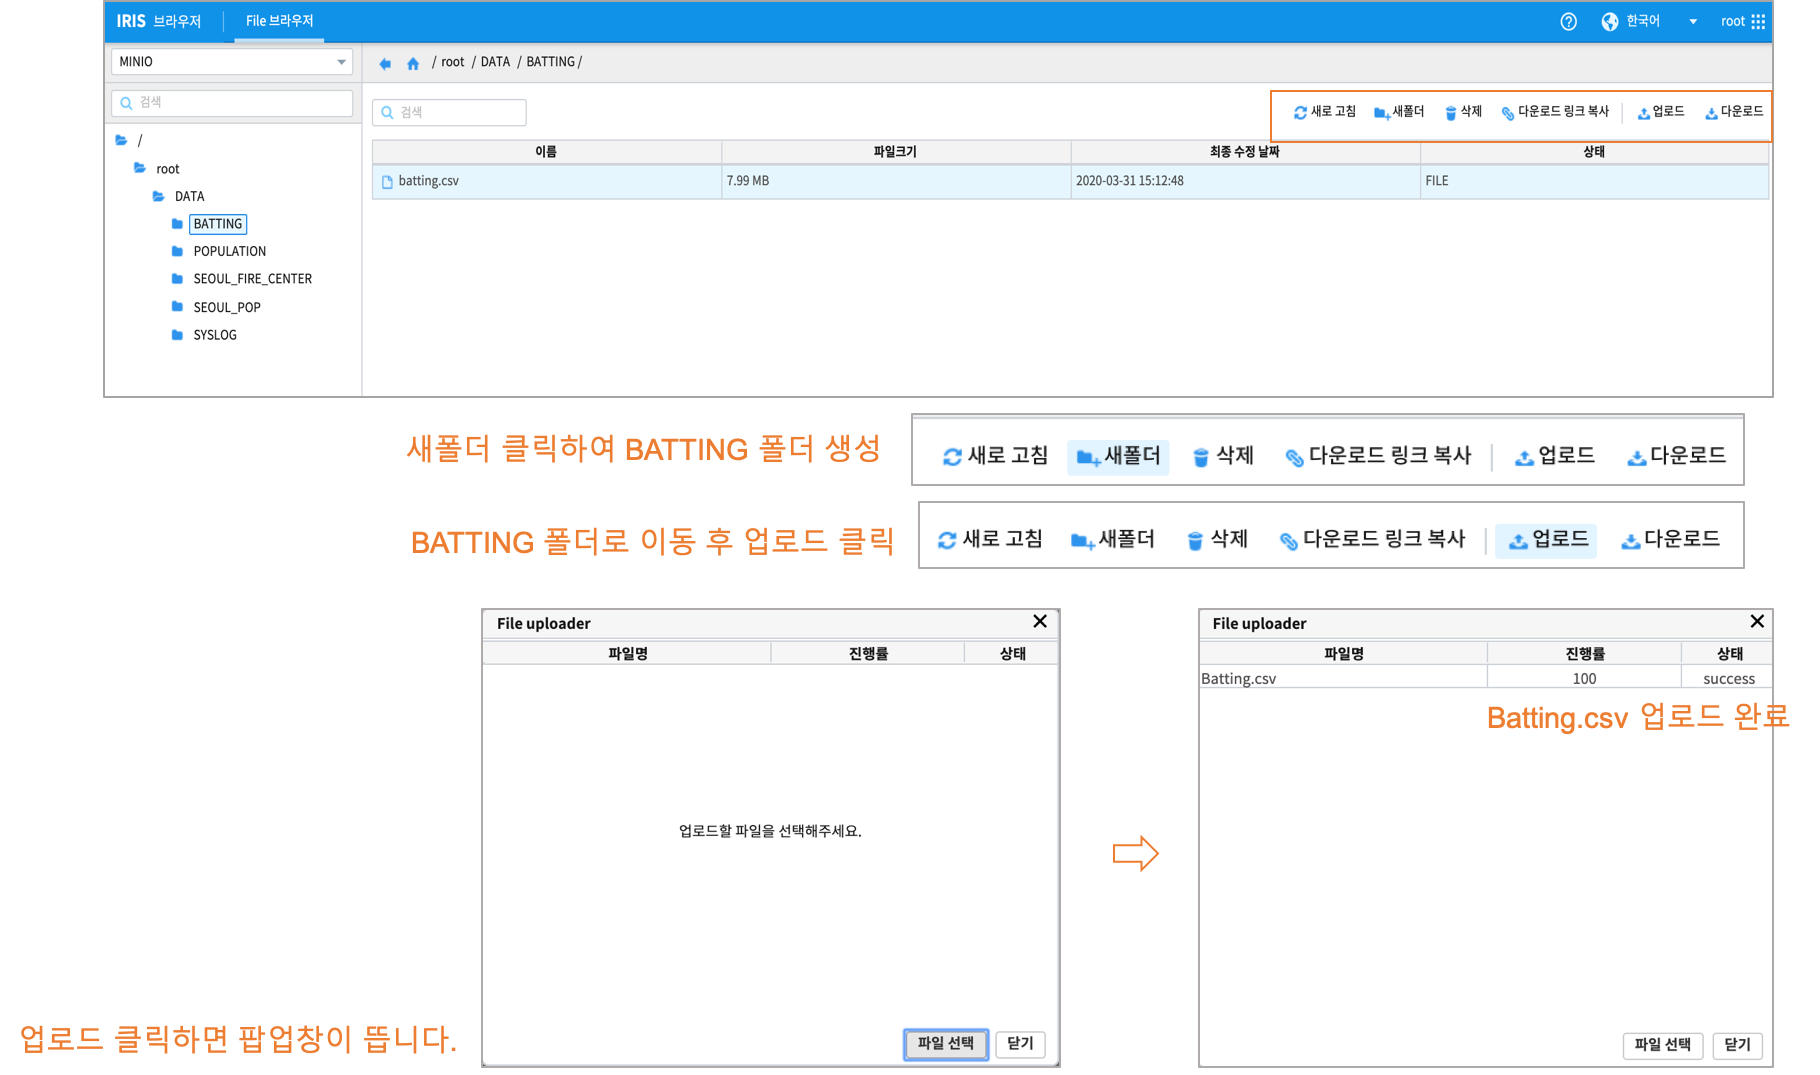Image resolution: width=1820 pixels, height=1075 pixels.
Task: Click 닫기 in the empty File uploader
Action: click(x=1021, y=1044)
